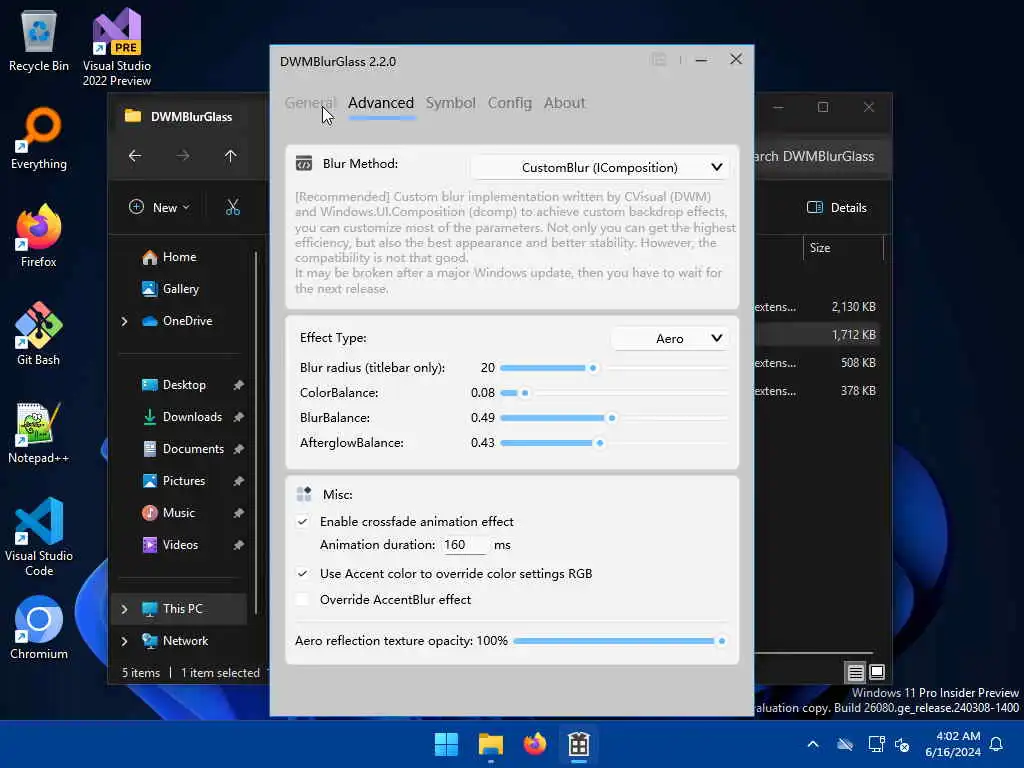Screen dimensions: 1024x768
Task: Open the Everything search shortcut
Action: coord(39,138)
